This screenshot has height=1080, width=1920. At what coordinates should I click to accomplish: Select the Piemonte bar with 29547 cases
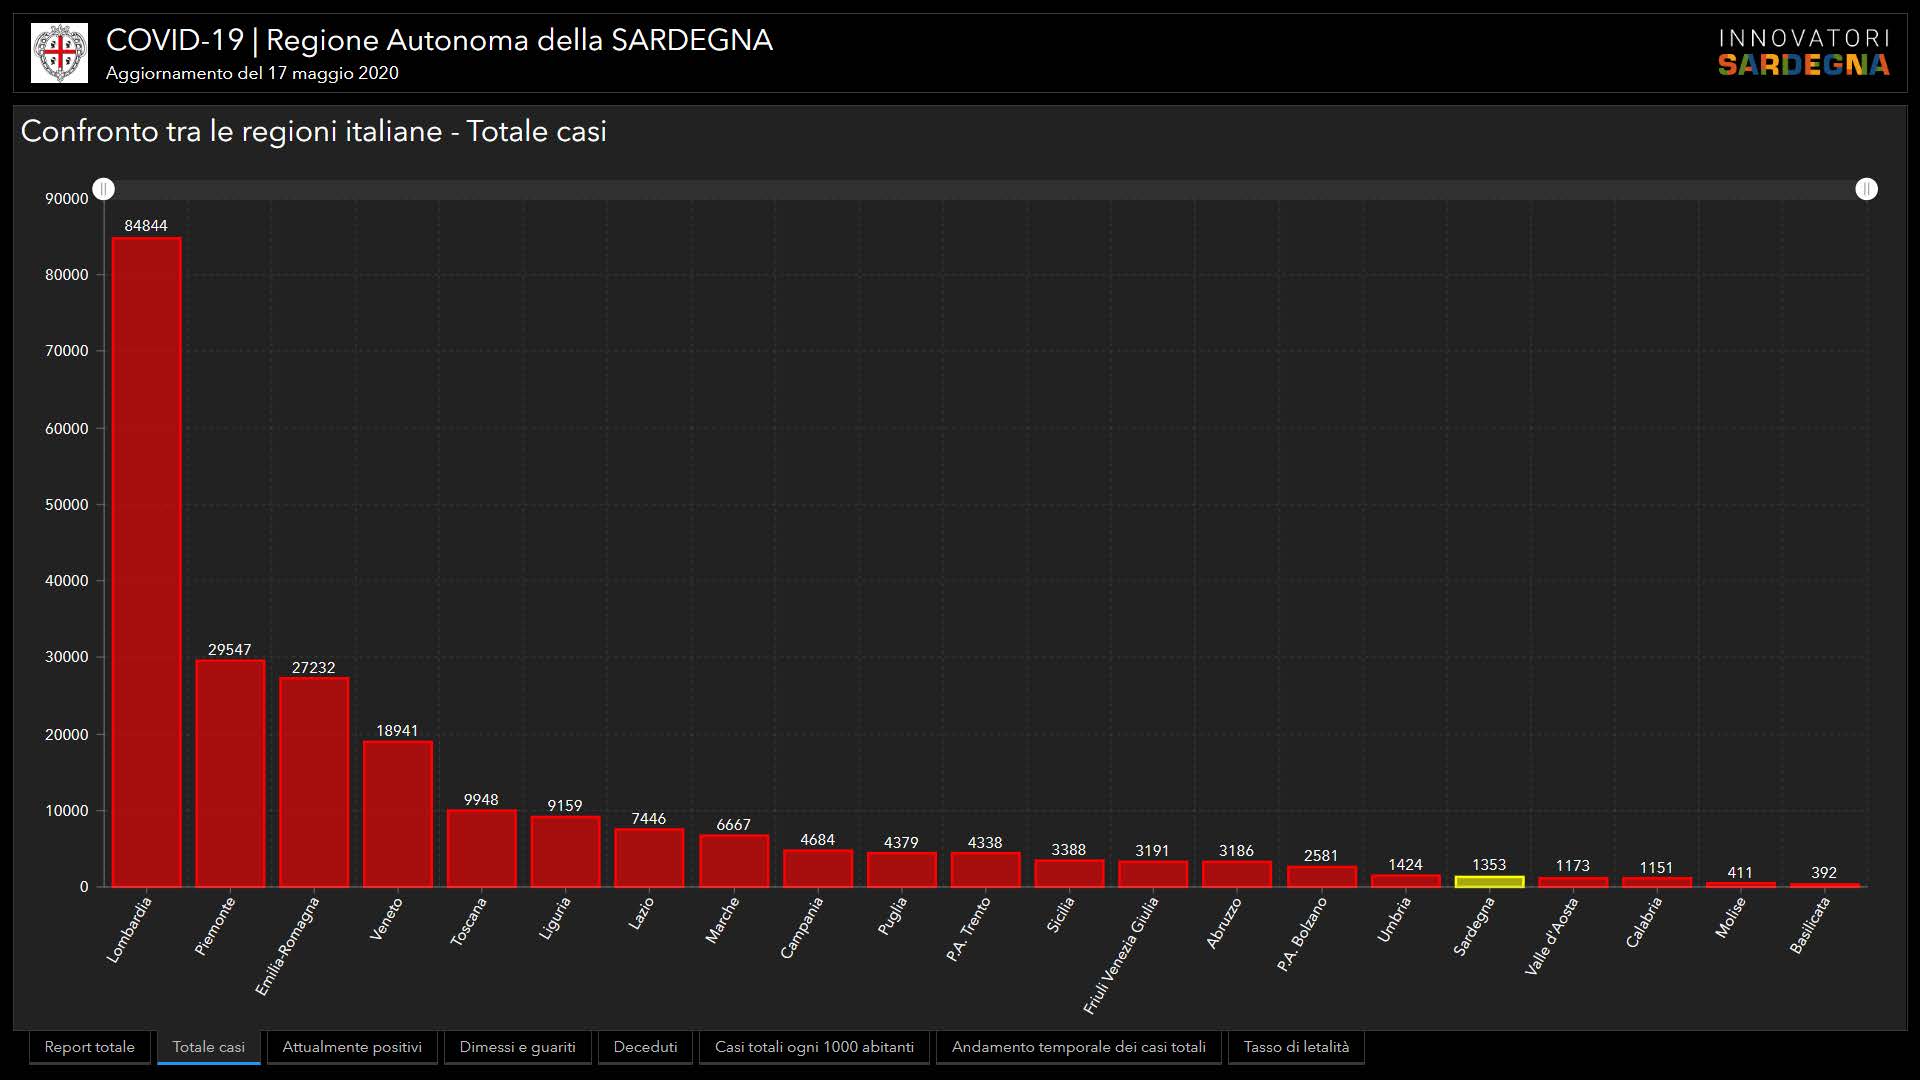(x=230, y=773)
